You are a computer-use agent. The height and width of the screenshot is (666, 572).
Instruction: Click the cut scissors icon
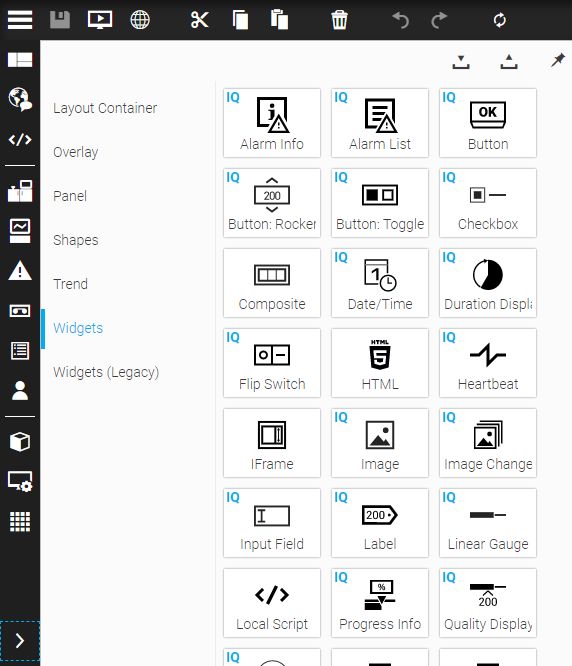pyautogui.click(x=199, y=20)
